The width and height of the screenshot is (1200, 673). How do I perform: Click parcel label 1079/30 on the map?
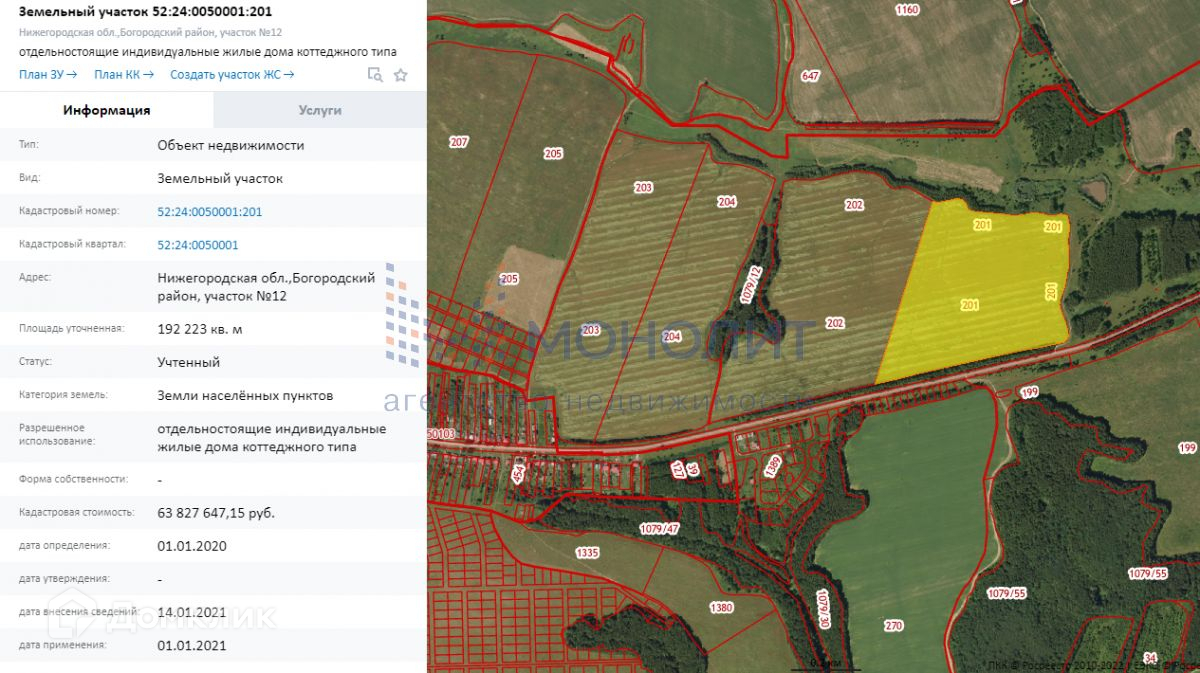823,608
